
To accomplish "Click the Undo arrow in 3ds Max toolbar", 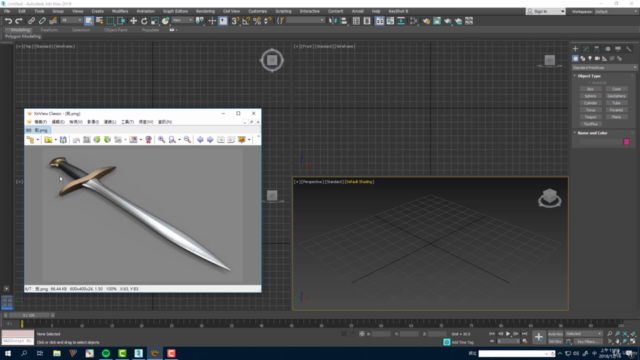I will click(8, 21).
